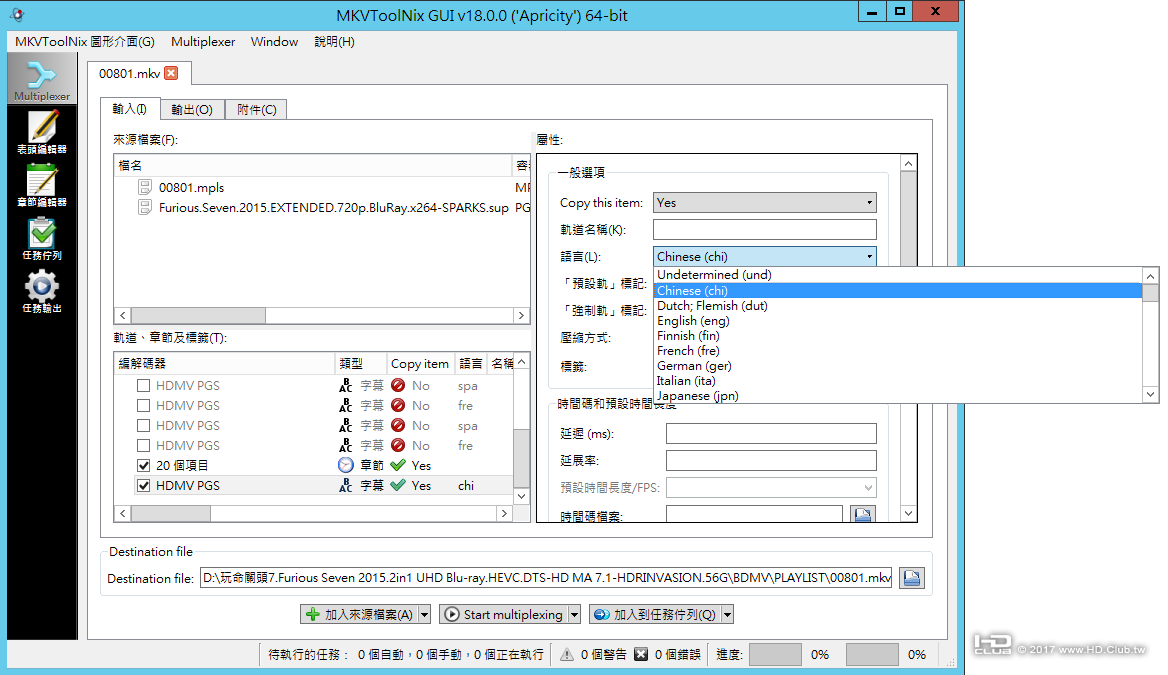This screenshot has height=675, width=1168.
Task: Switch to the 輸入(I) input tab
Action: click(130, 109)
